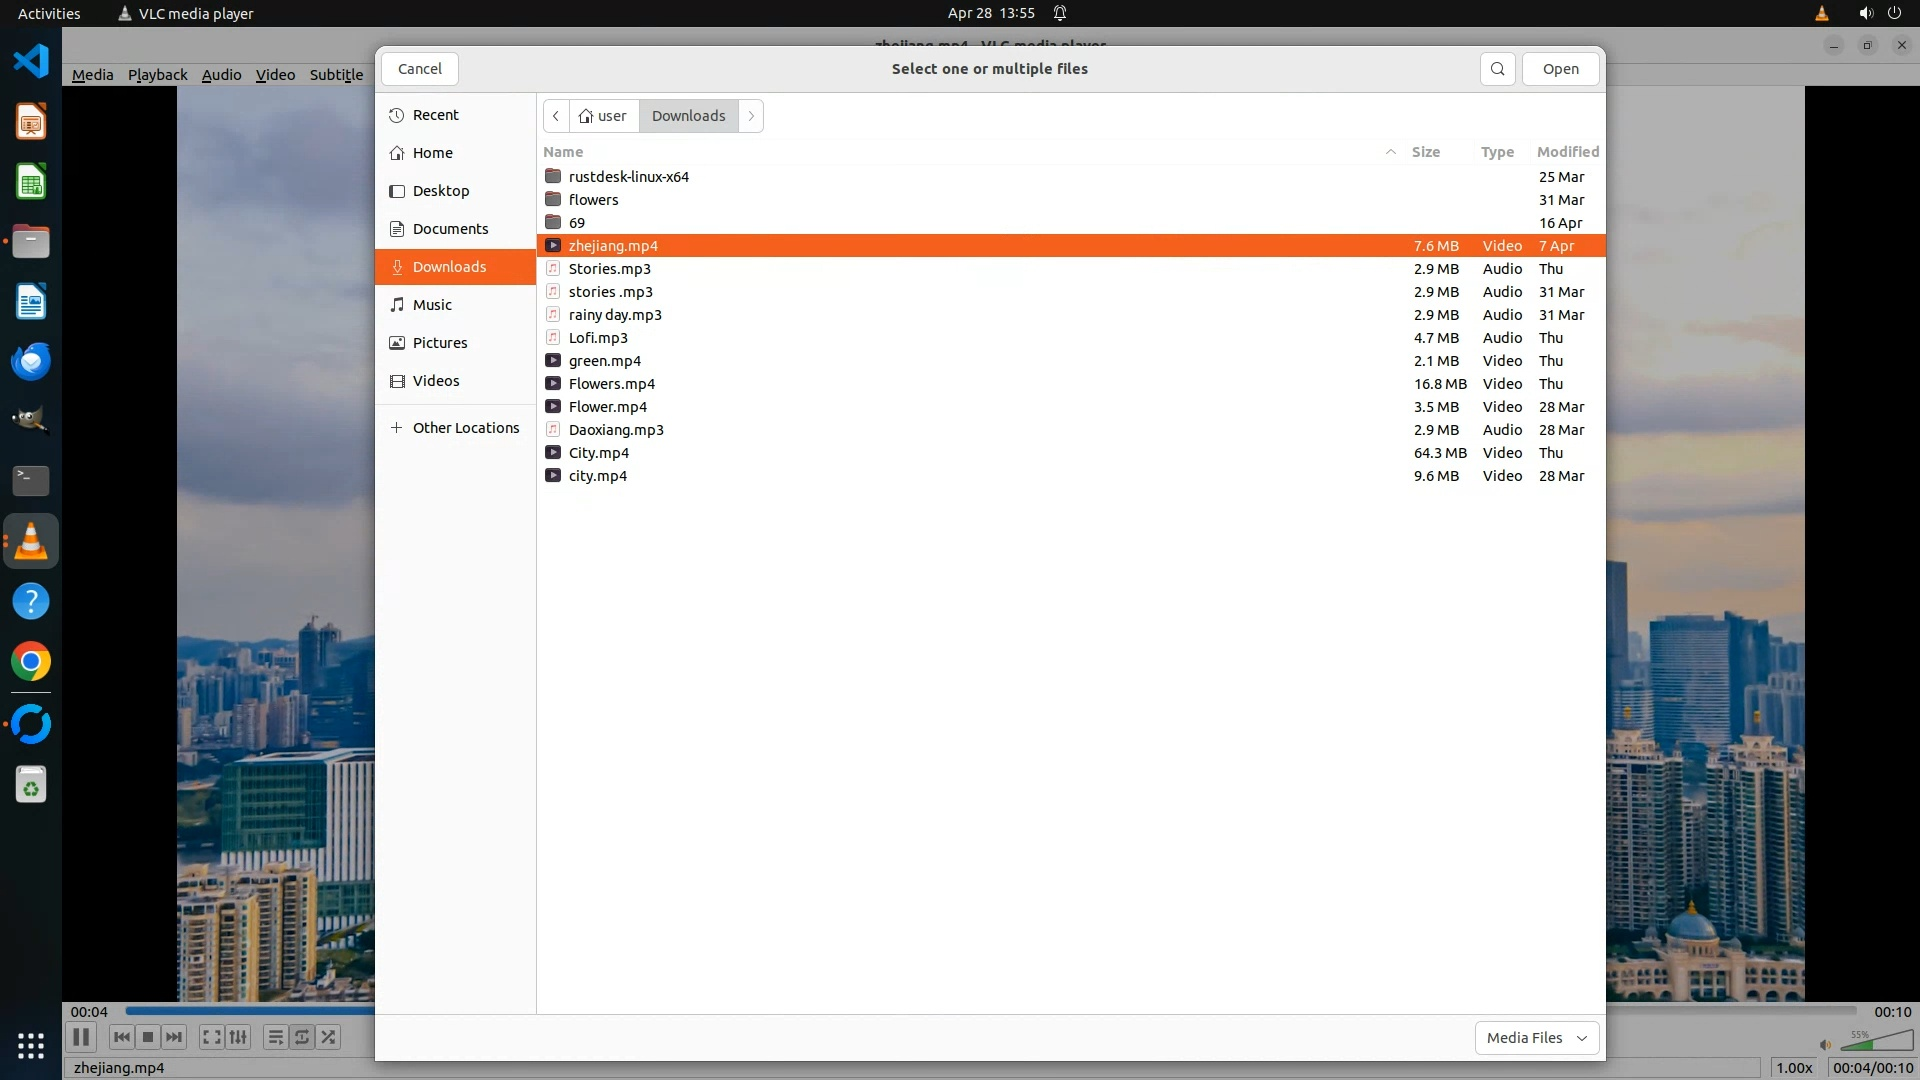Select Flowers.mp4 in the file list
This screenshot has height=1080, width=1920.
(611, 384)
